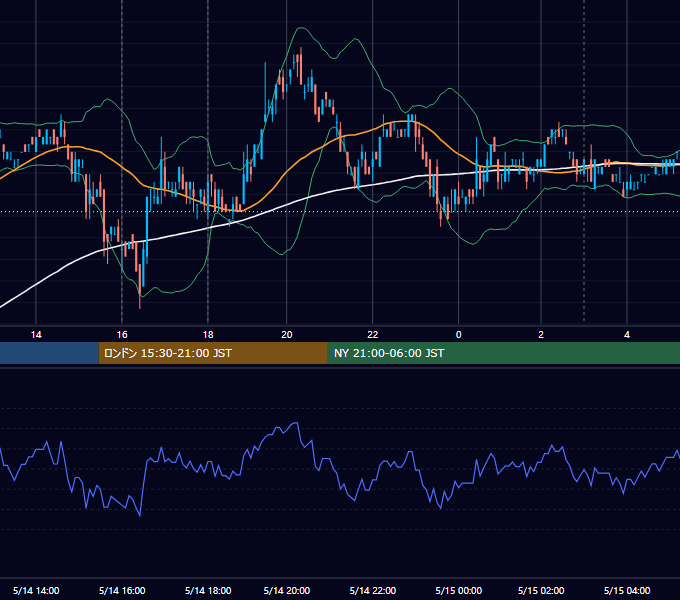Click the 5/14 22:00 date label
680x600 pixels.
[x=373, y=590]
